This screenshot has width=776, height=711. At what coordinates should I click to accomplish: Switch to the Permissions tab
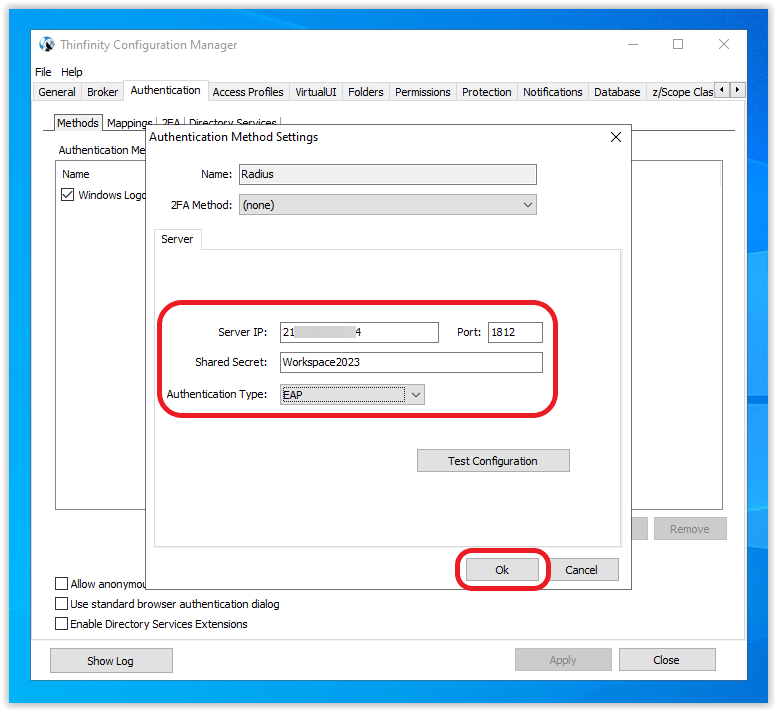click(x=423, y=92)
